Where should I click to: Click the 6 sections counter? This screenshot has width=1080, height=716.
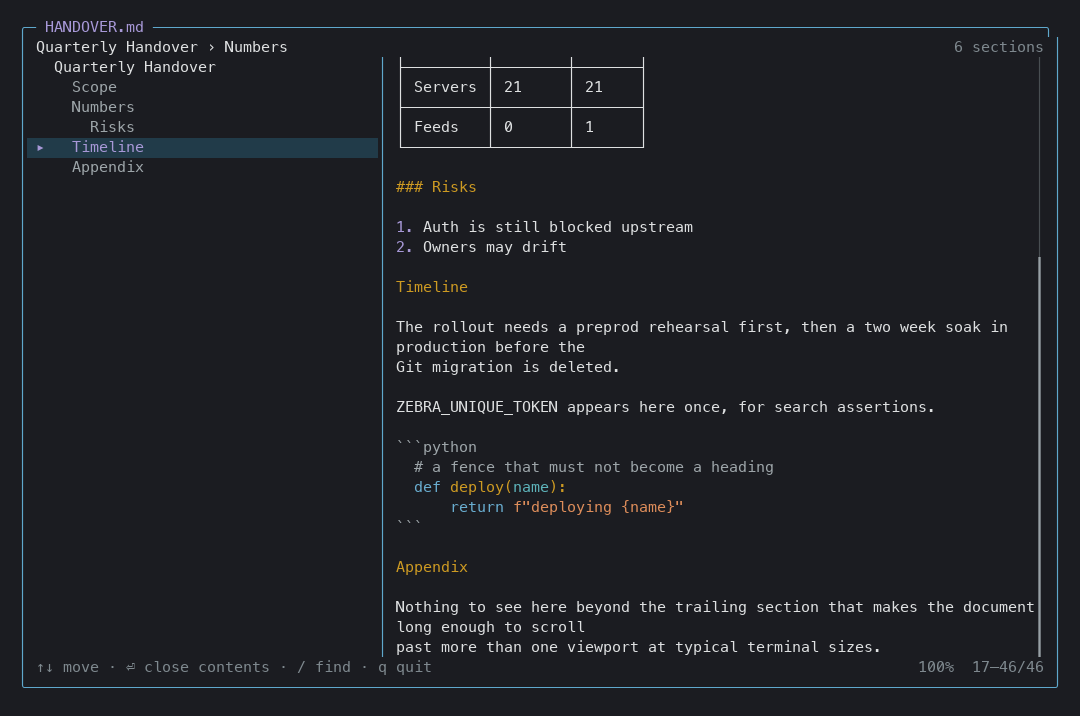(998, 47)
